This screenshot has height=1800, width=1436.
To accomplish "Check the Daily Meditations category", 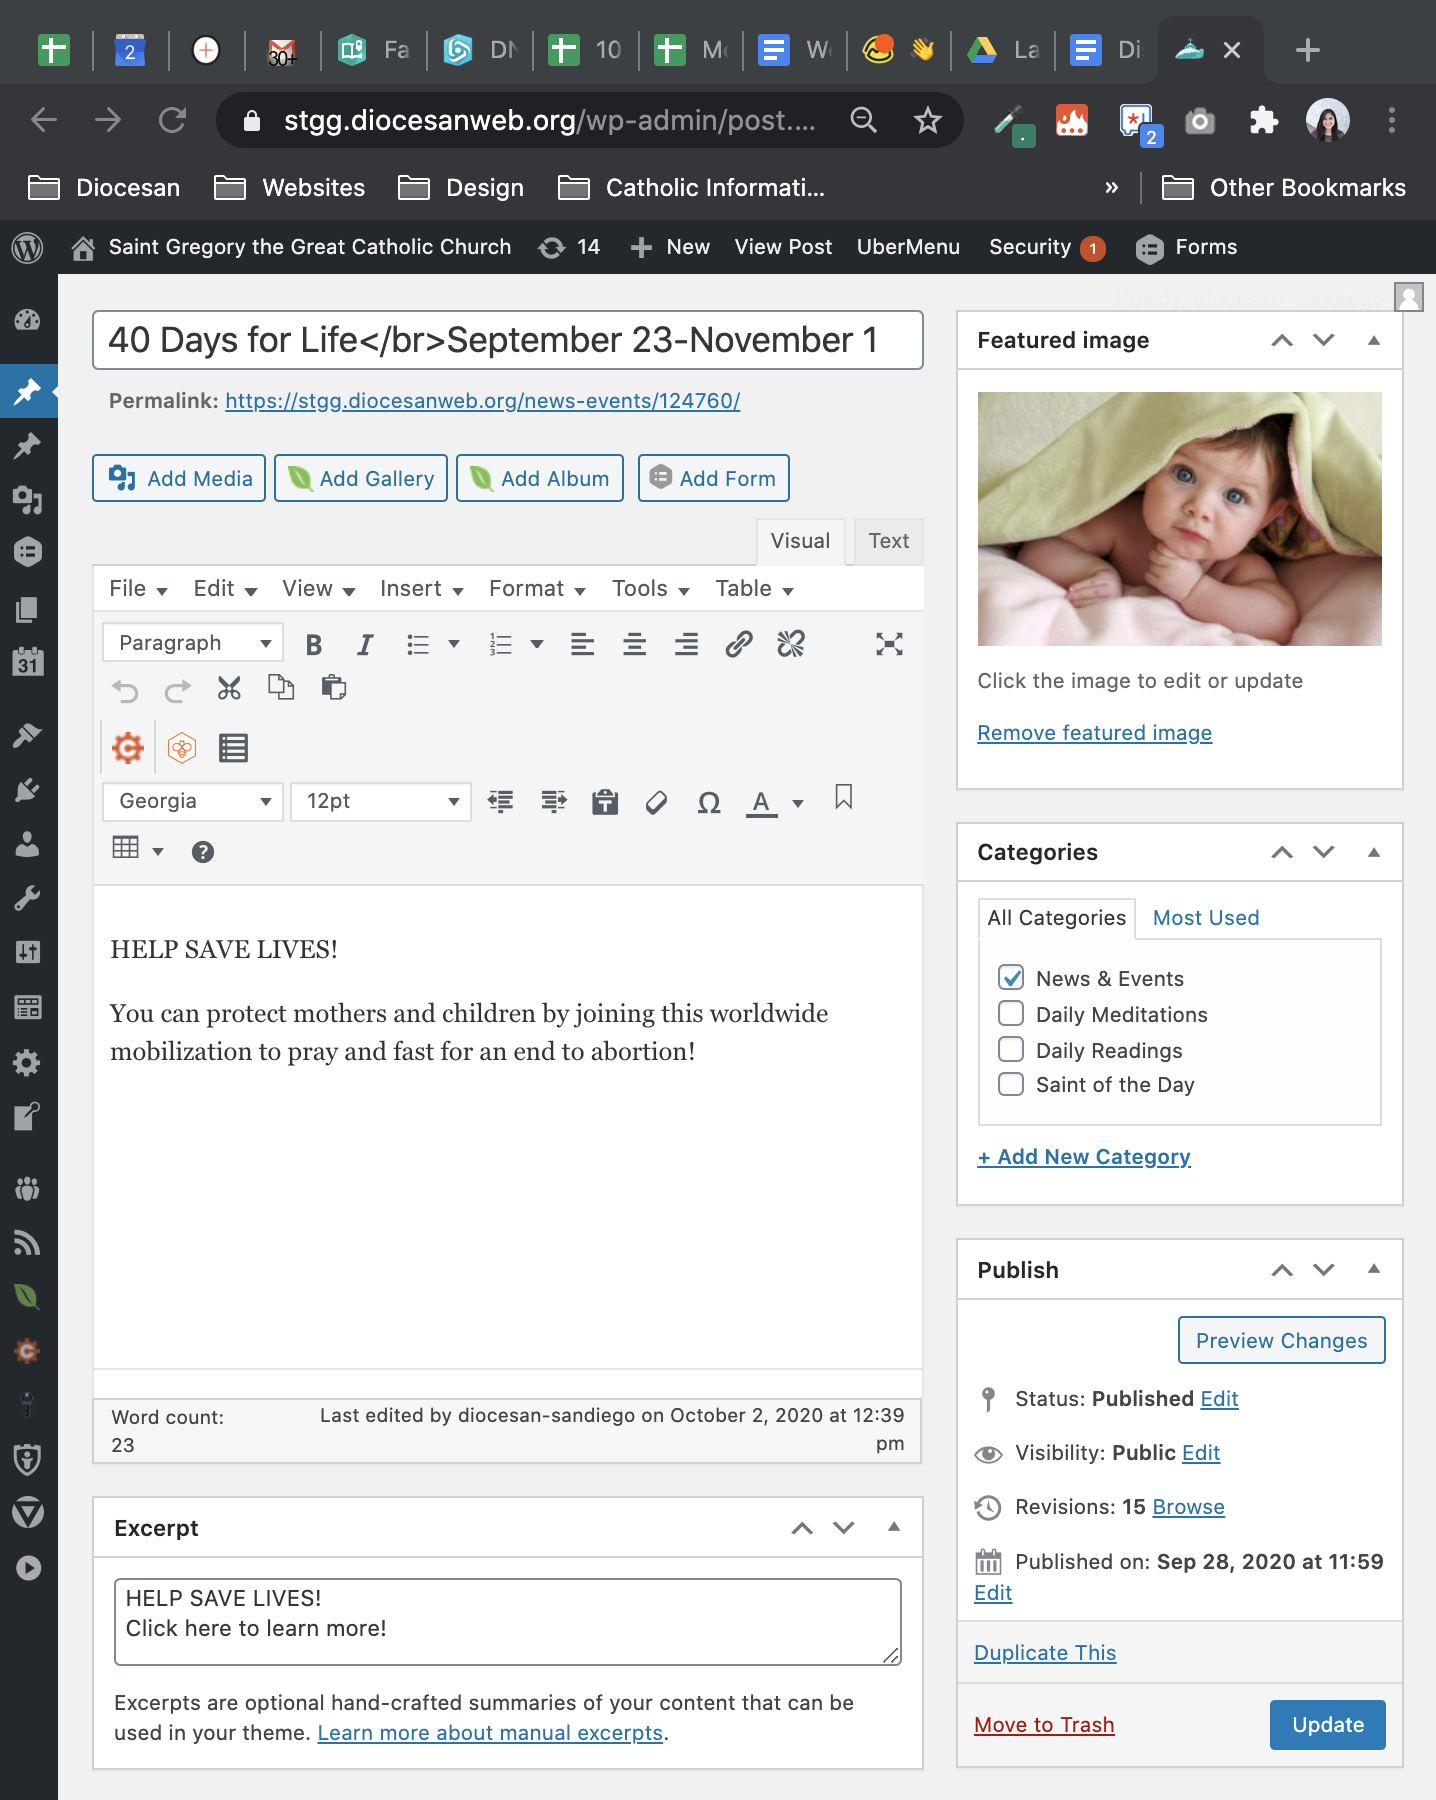I will coord(1011,1014).
